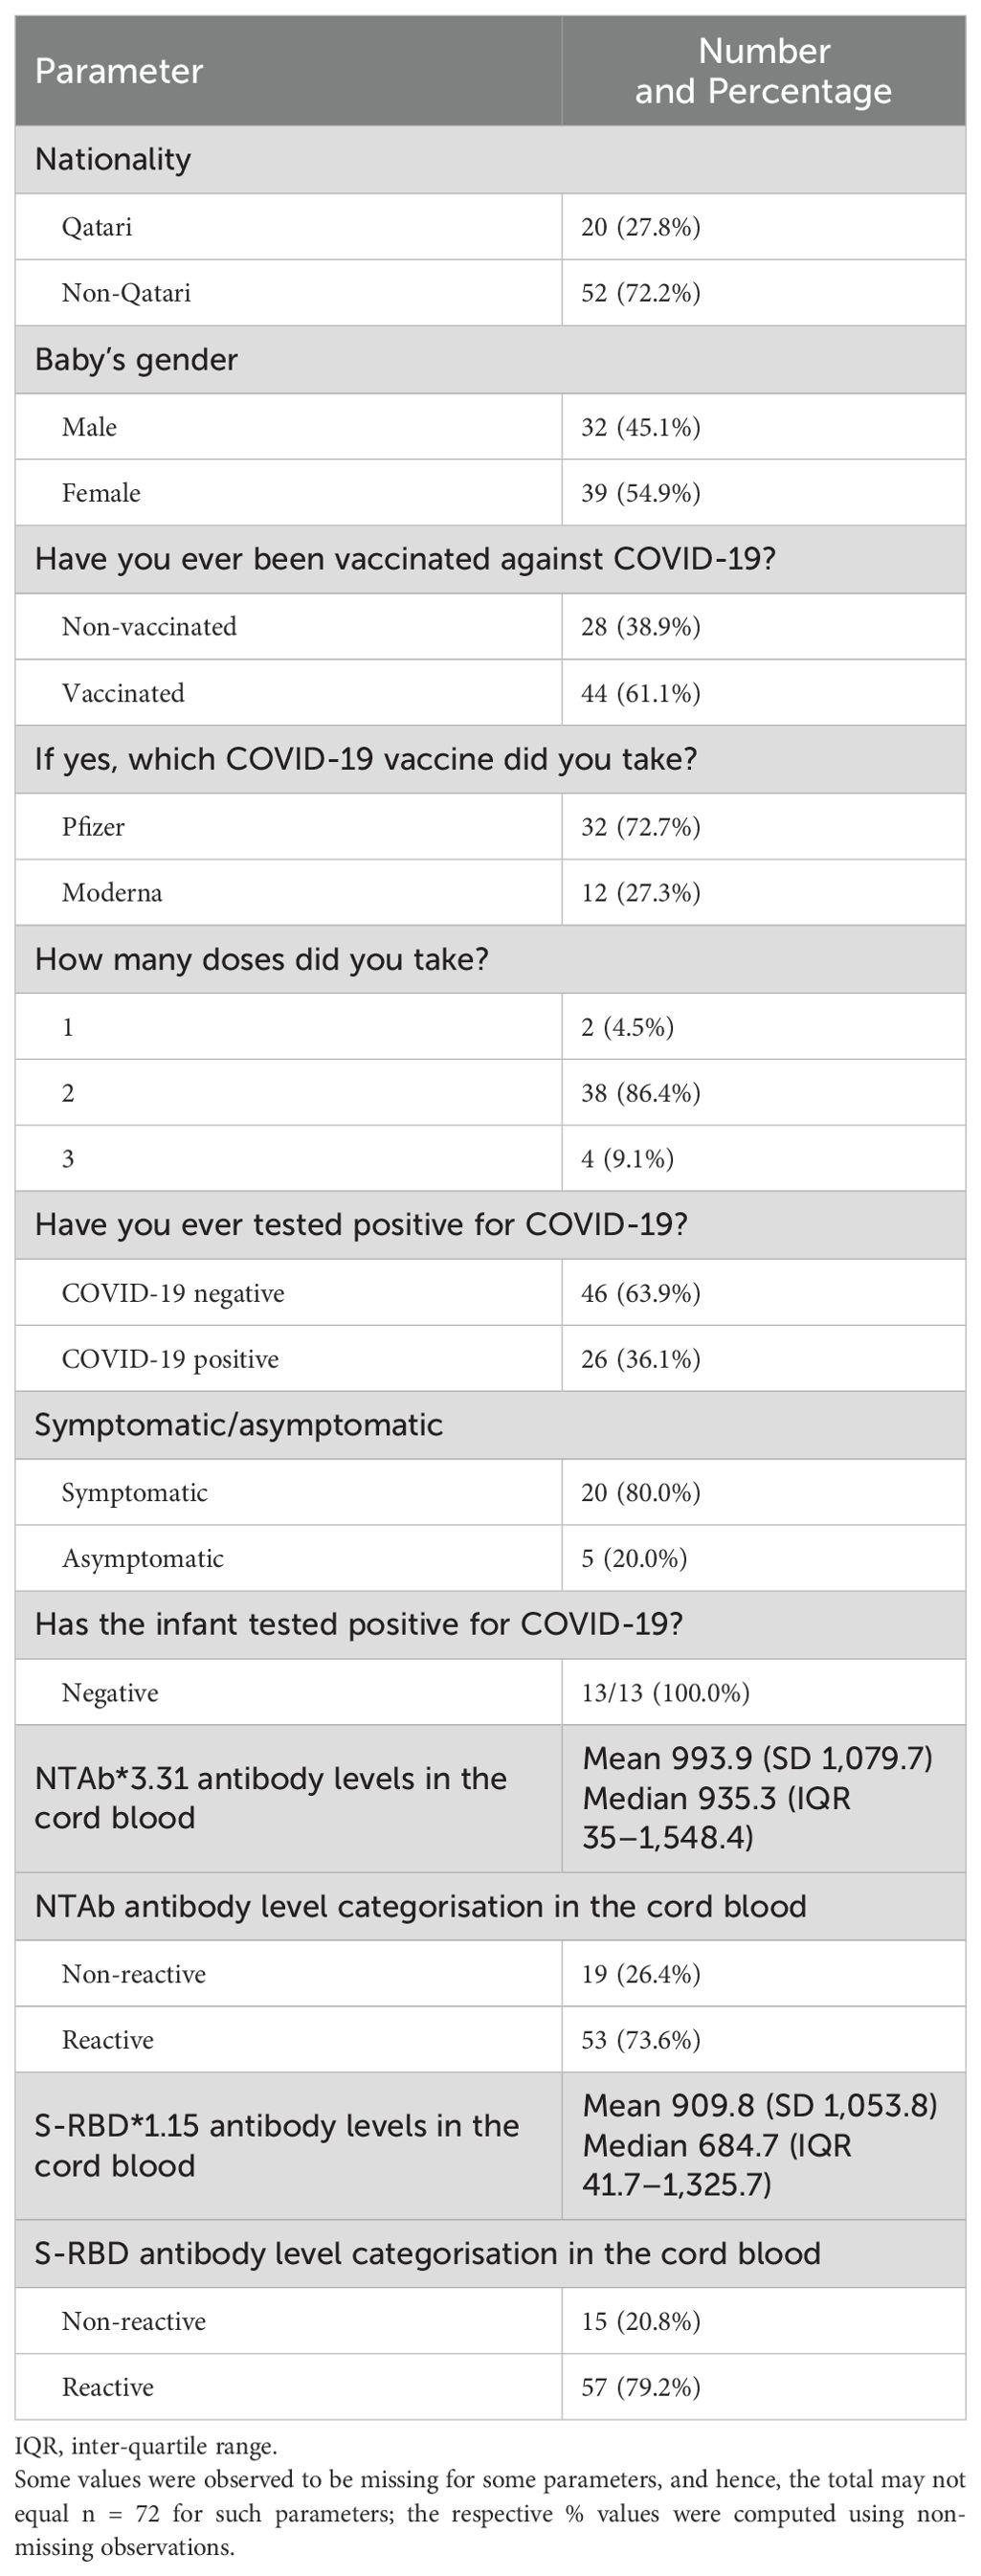
Task: Click the NTAb Reactive value 53 (73.6%)
Action: (640, 2040)
